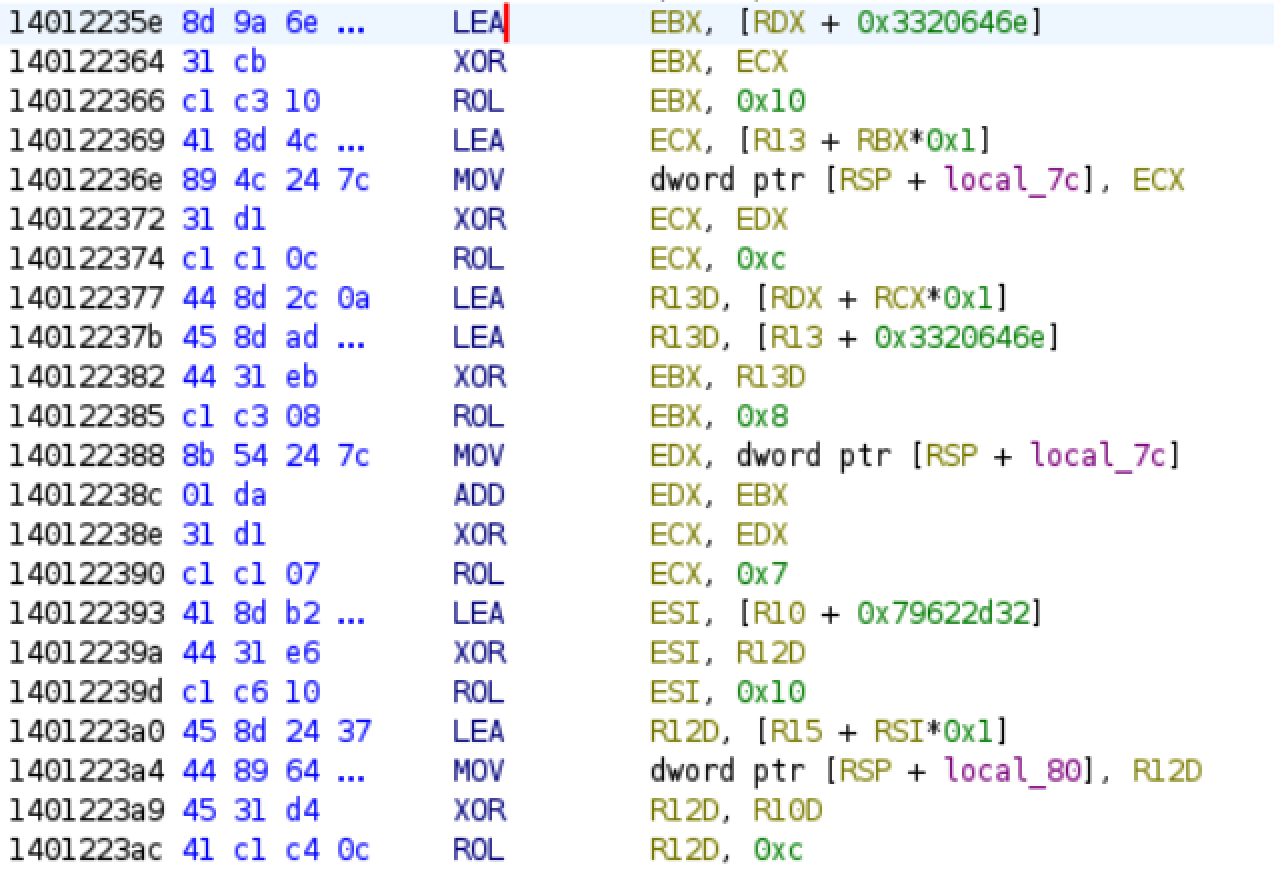Click operand 'R13D, [RDX + RCX*0x1]'

(828, 298)
